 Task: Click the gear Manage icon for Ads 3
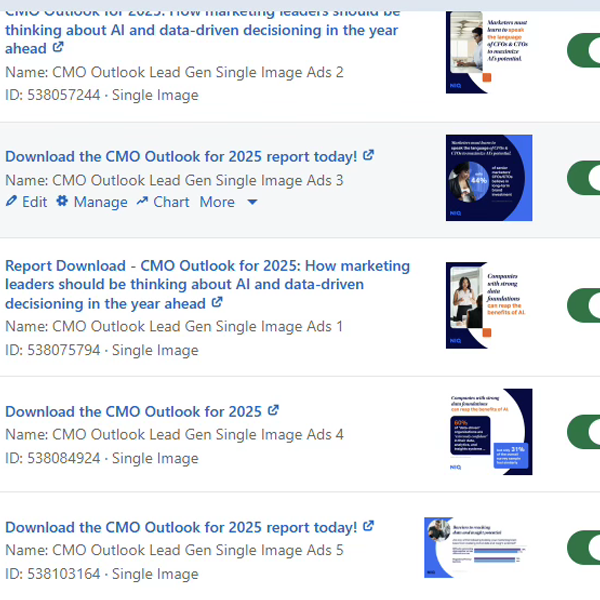(62, 202)
